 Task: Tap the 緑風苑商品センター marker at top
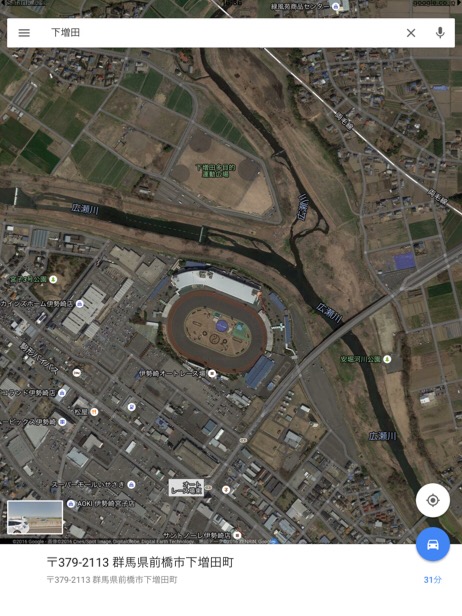coord(336,6)
